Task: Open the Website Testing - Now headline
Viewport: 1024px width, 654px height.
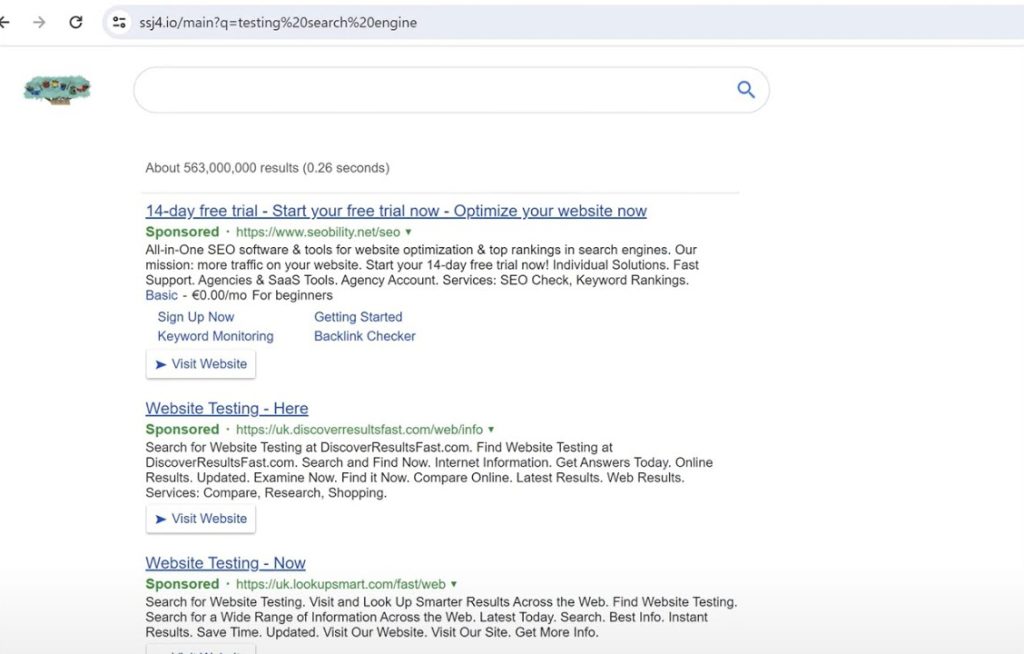Action: [225, 563]
